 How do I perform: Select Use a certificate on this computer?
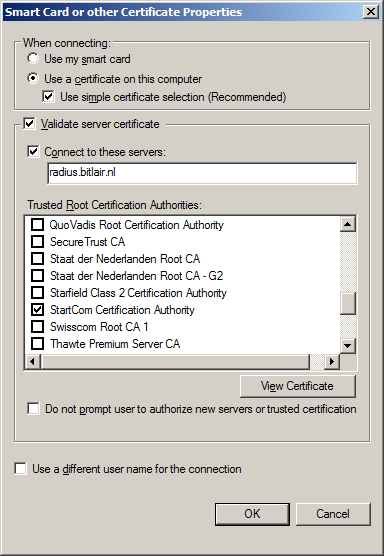[33, 78]
